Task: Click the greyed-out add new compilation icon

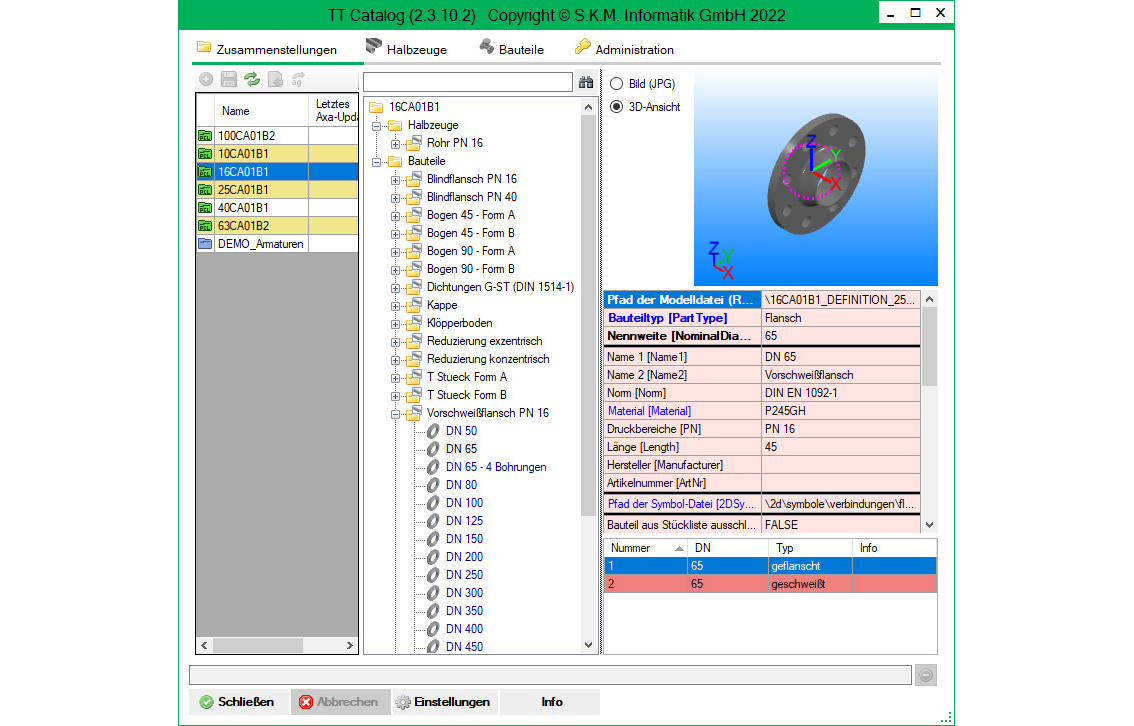Action: point(206,80)
